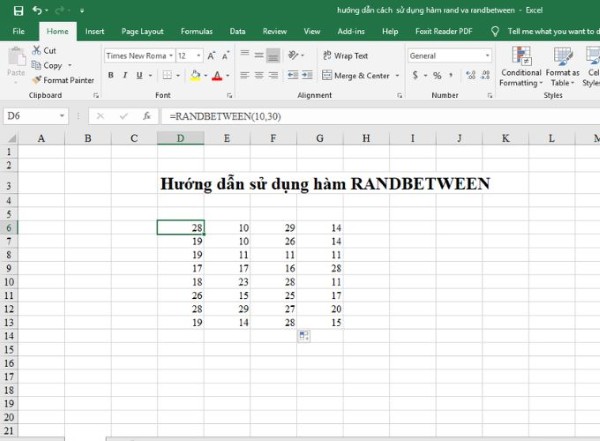Click the File menu button
The height and width of the screenshot is (441, 600).
pyautogui.click(x=18, y=31)
